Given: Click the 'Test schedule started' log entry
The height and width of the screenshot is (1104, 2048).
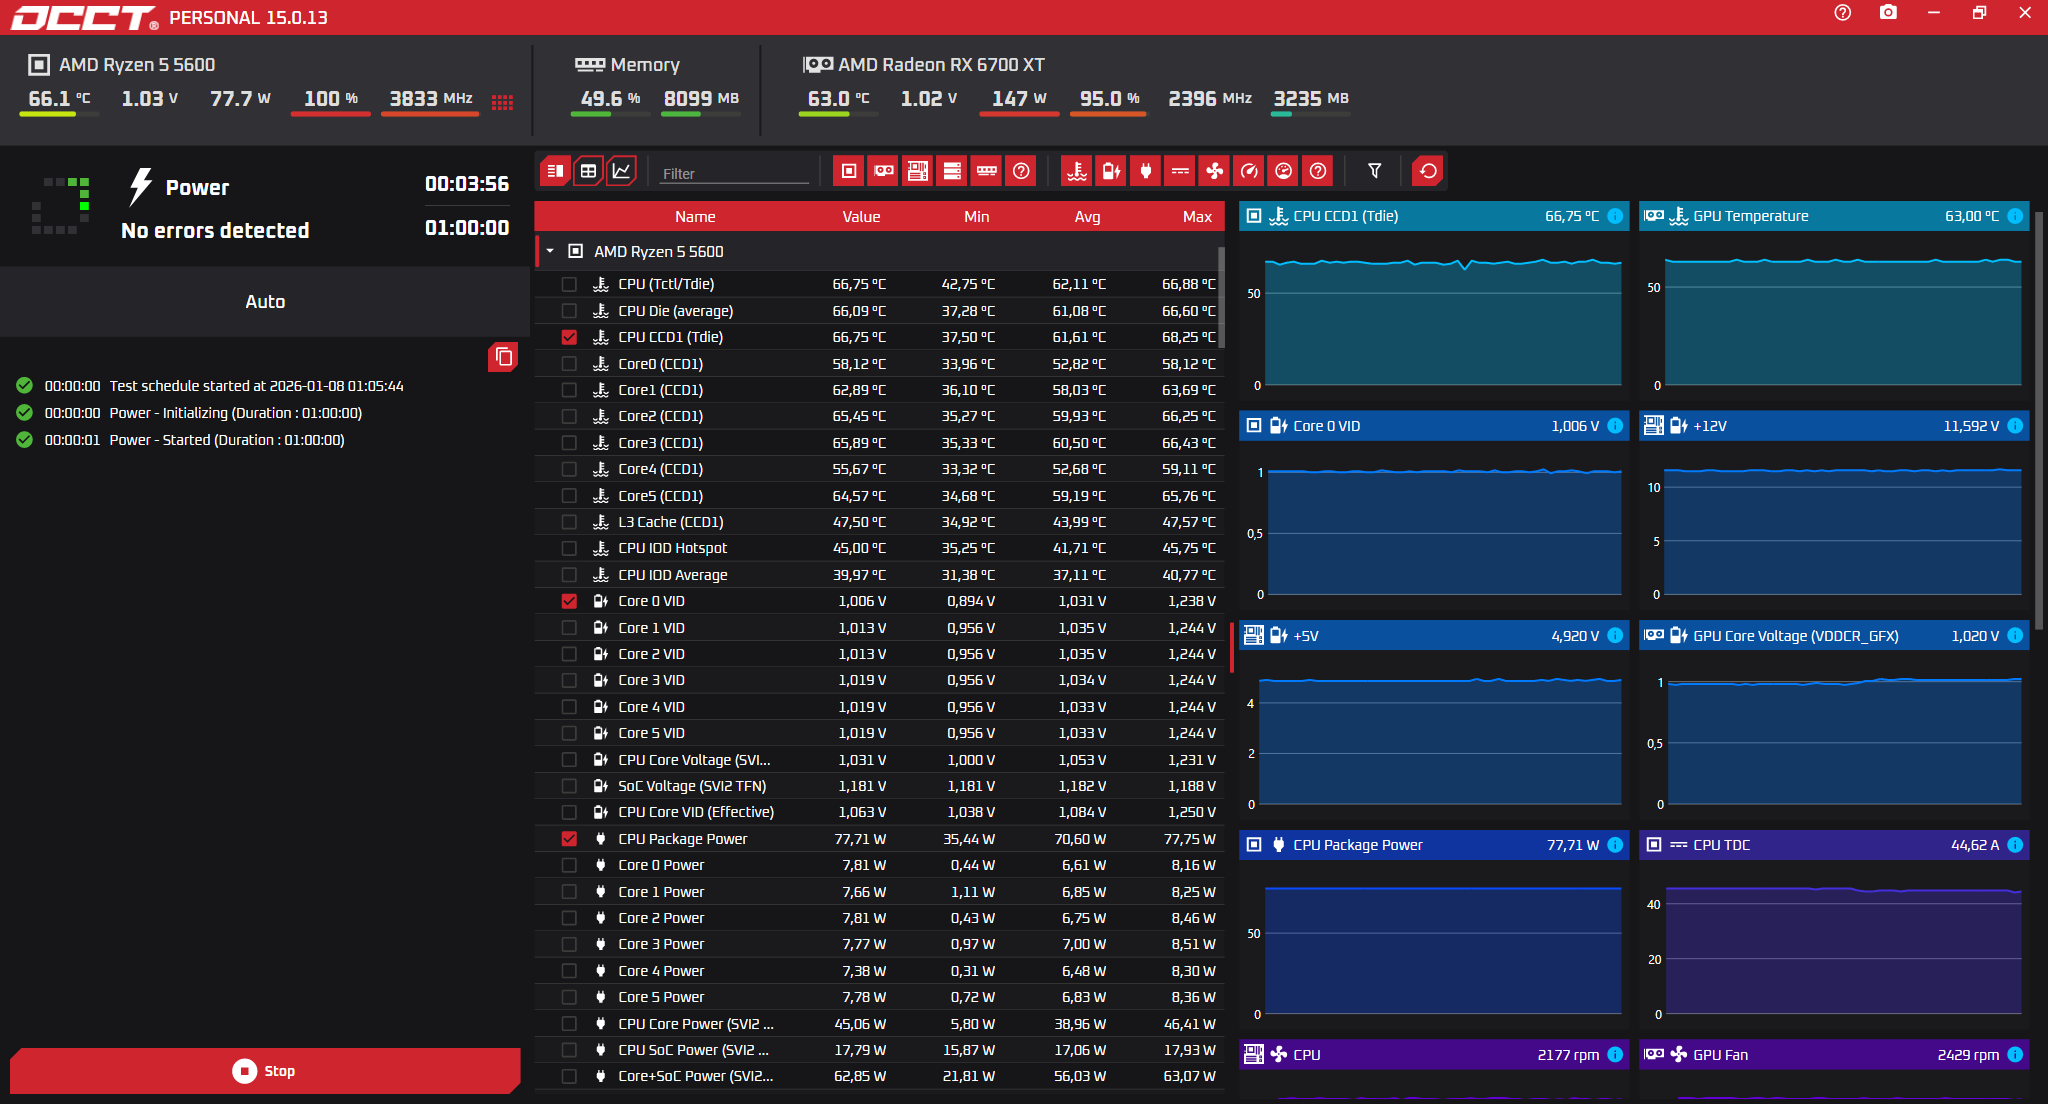Looking at the screenshot, I should click(210, 386).
